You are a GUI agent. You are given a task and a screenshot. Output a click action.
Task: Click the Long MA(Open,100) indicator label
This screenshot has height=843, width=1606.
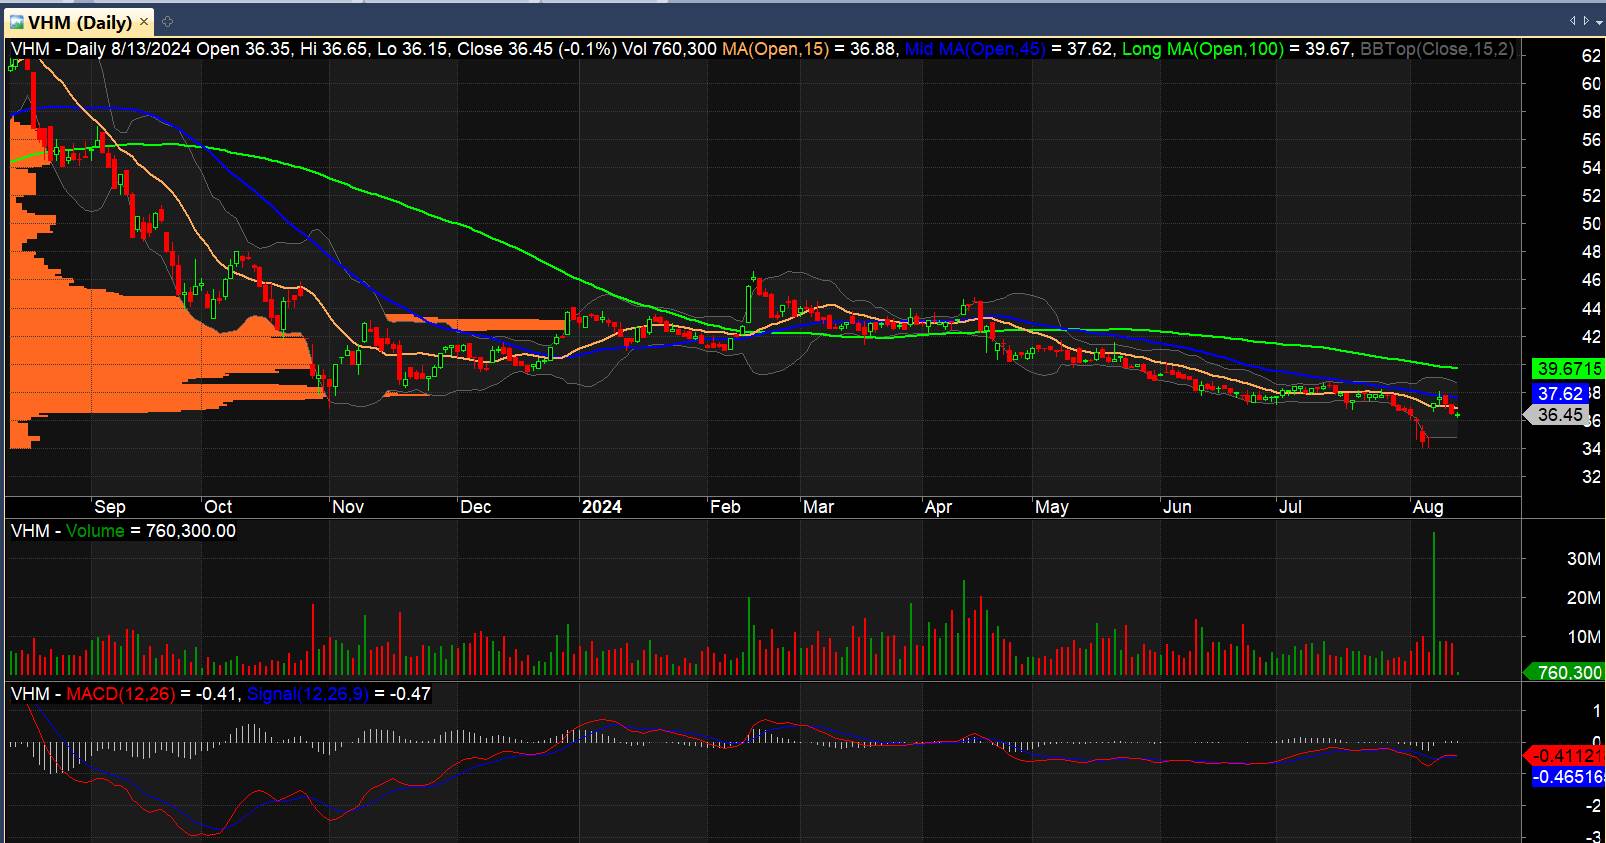(x=1202, y=49)
